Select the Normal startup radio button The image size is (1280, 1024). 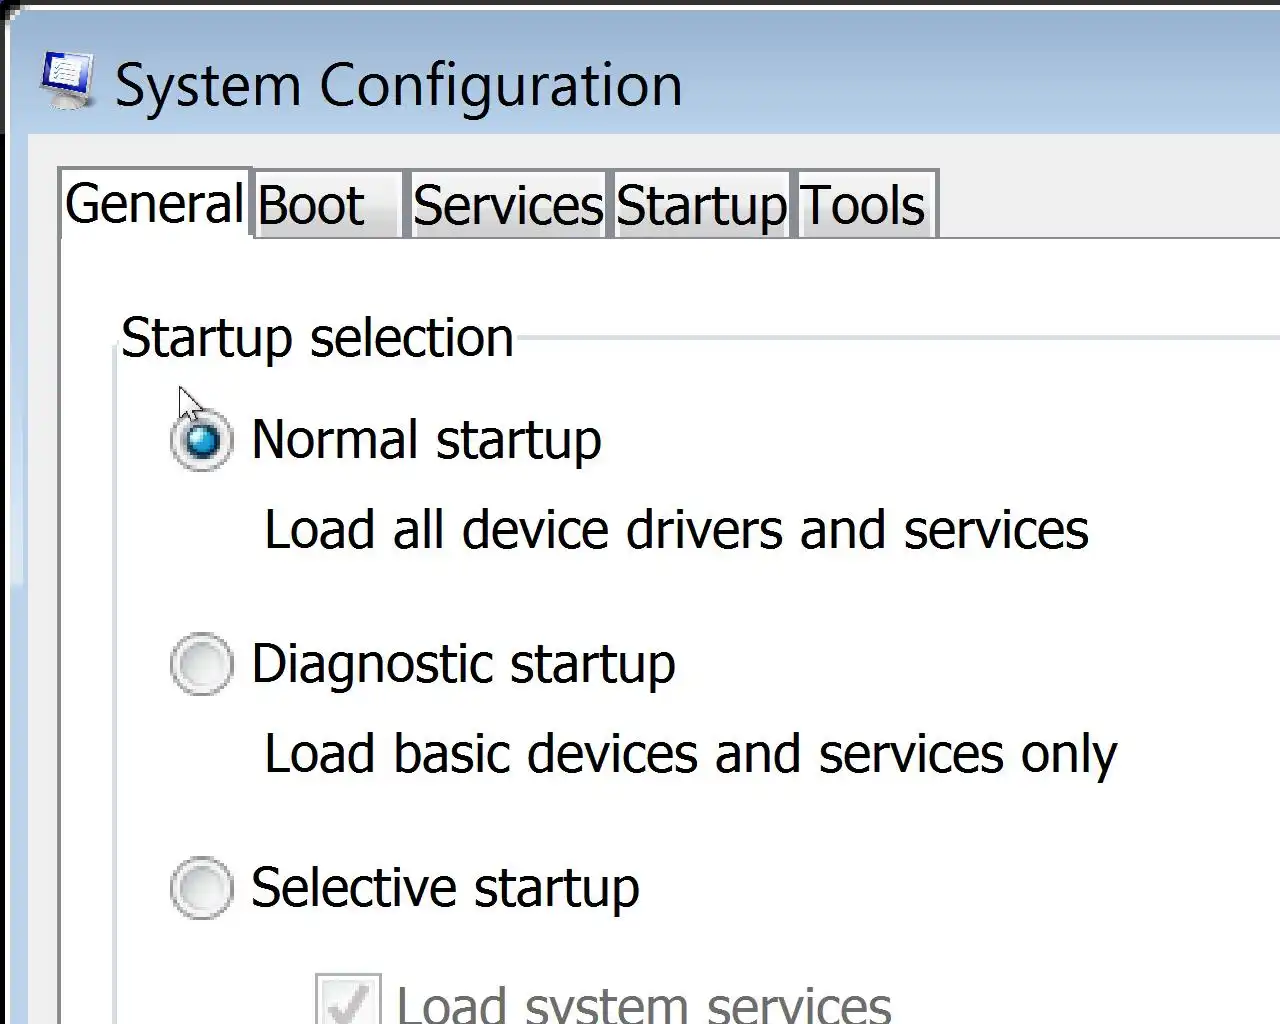[202, 441]
